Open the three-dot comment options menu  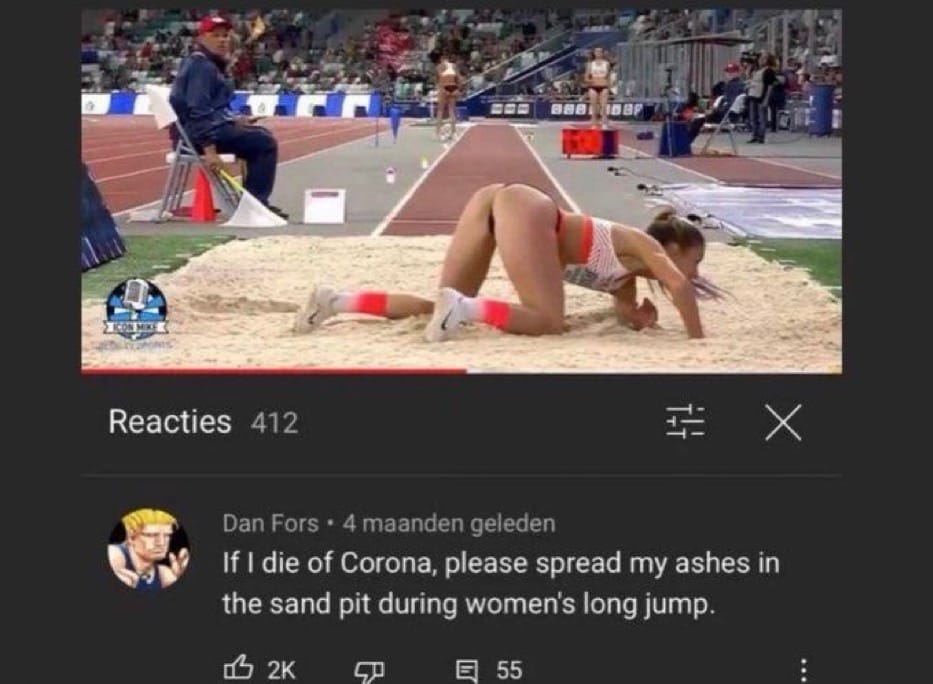click(803, 670)
